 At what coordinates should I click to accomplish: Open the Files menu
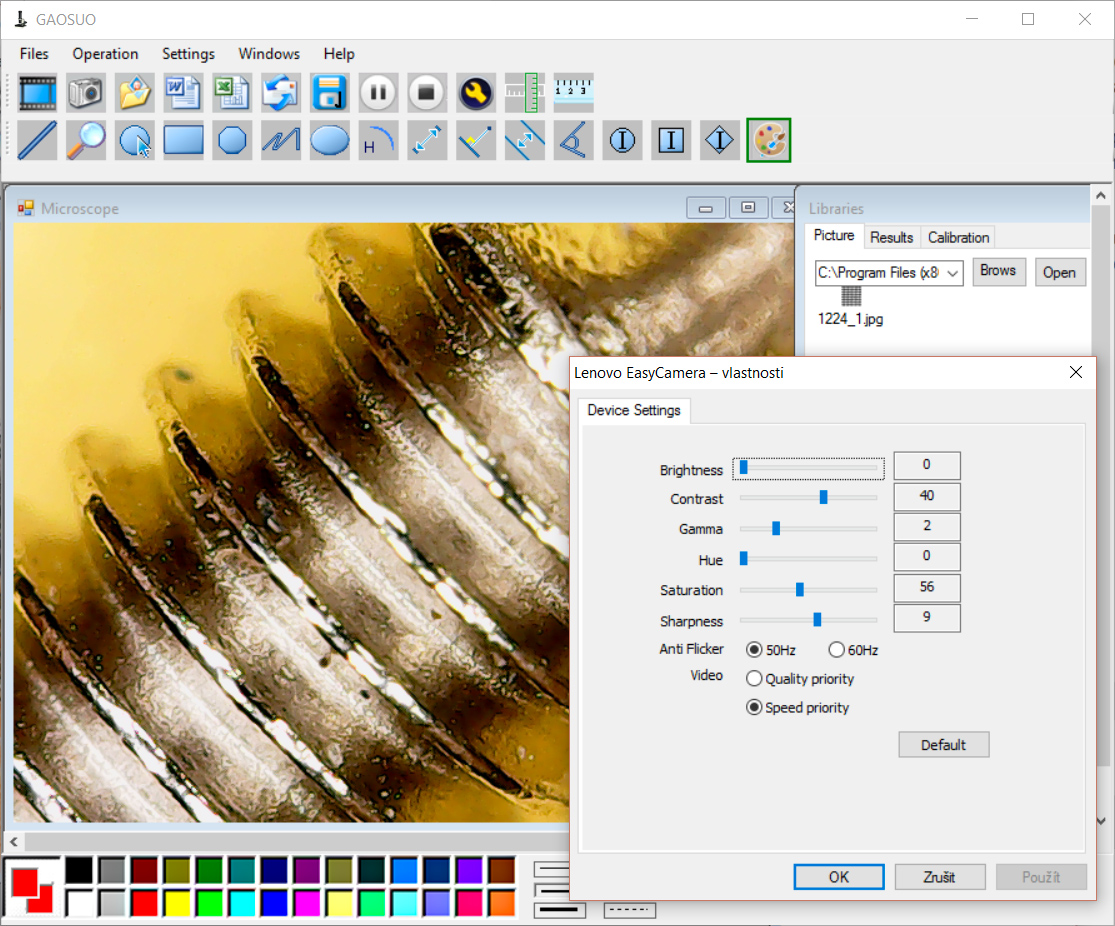click(34, 54)
